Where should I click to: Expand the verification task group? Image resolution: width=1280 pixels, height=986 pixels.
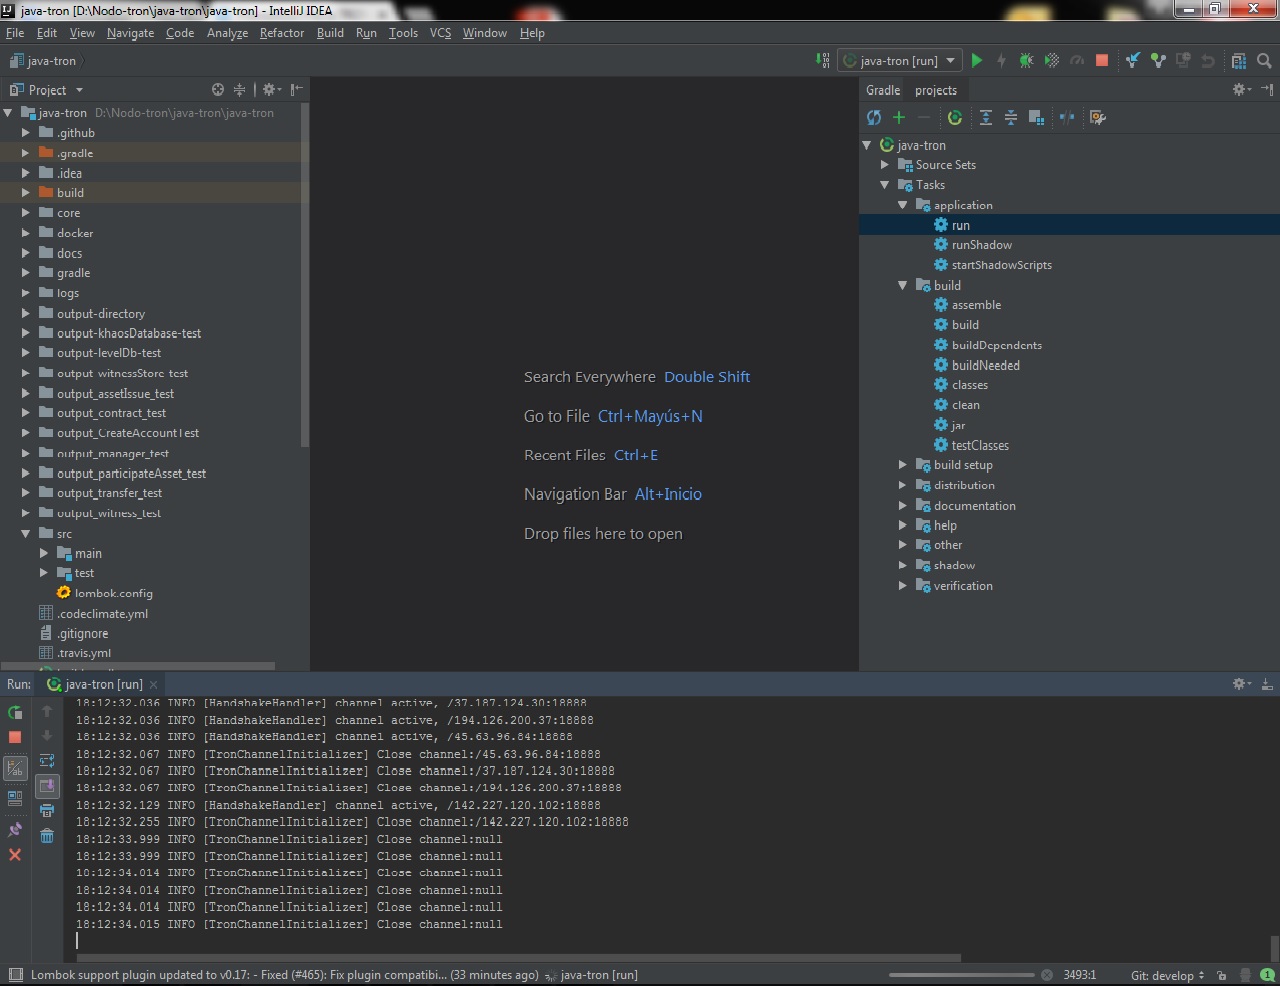[x=902, y=586]
